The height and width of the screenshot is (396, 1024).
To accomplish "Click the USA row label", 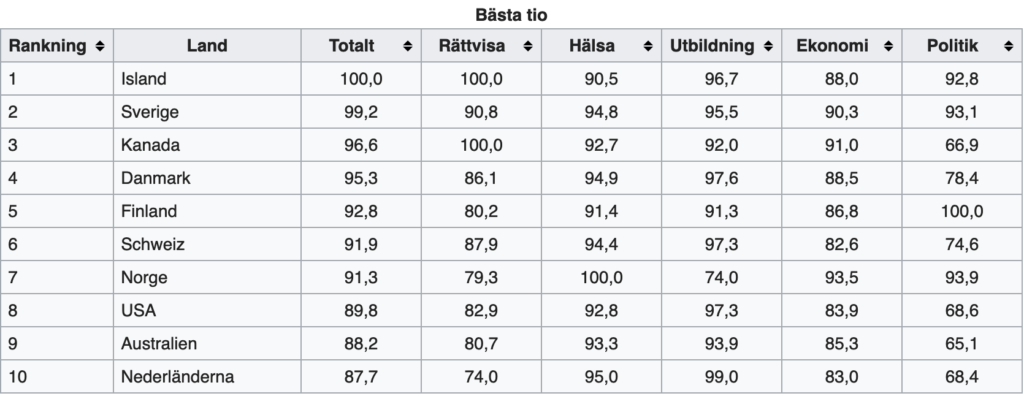I will (138, 310).
